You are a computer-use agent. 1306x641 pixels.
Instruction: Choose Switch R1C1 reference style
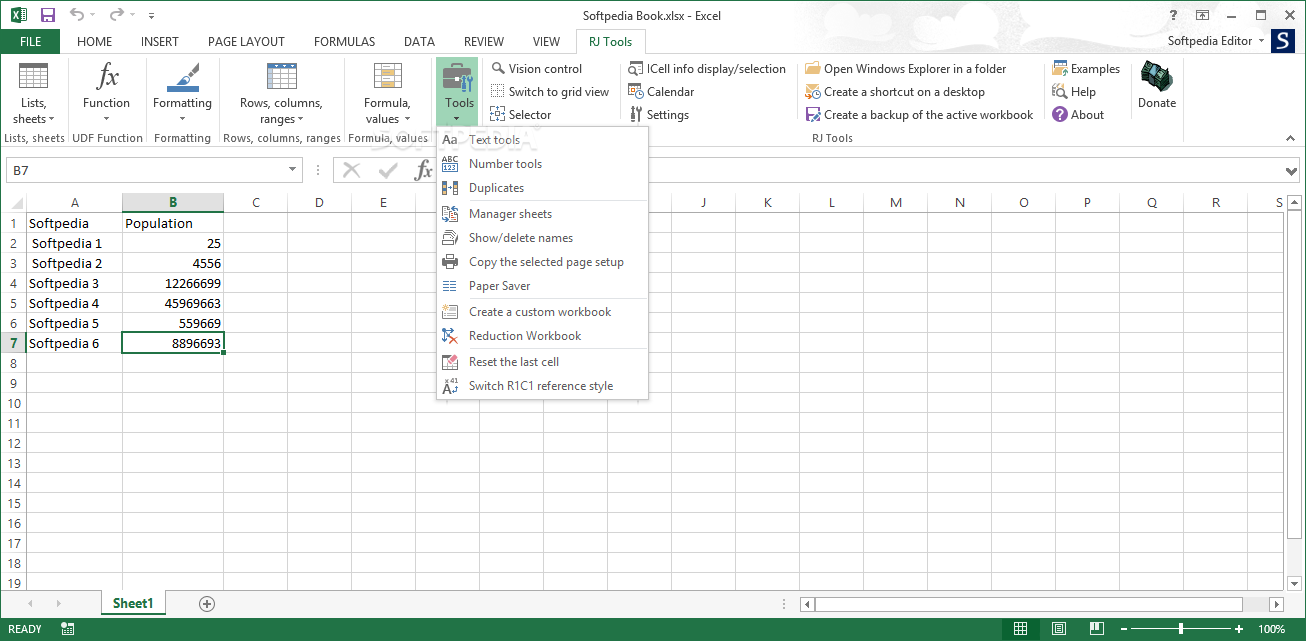pyautogui.click(x=542, y=386)
